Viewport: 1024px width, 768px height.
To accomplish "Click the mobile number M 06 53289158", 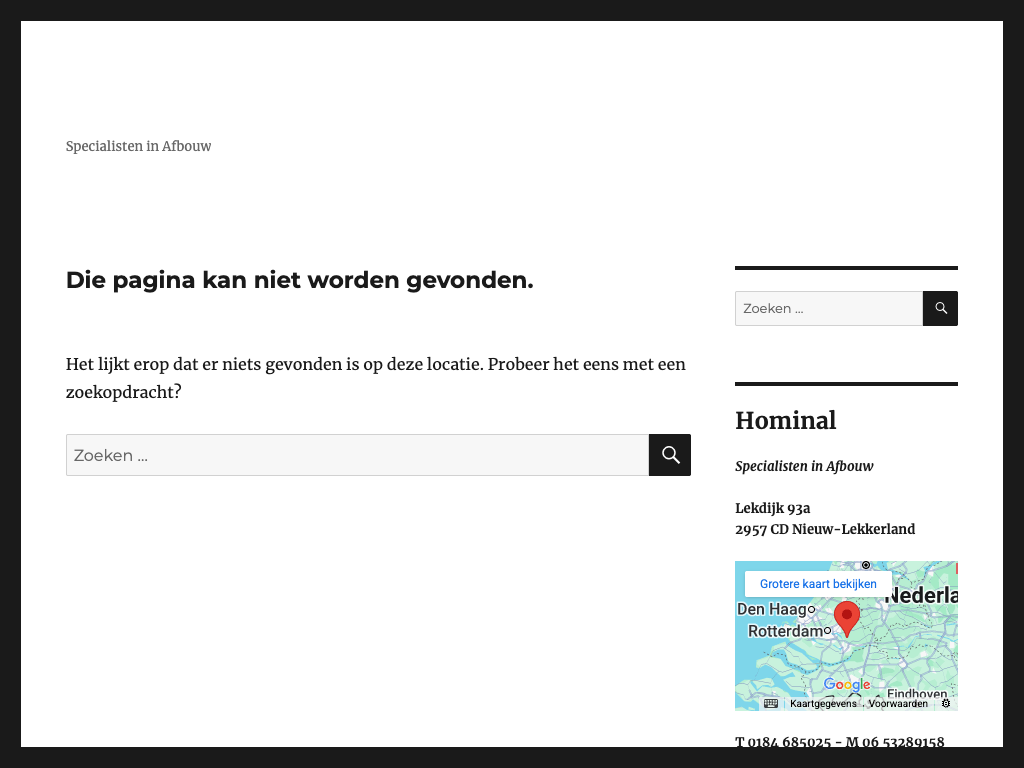I will point(894,742).
